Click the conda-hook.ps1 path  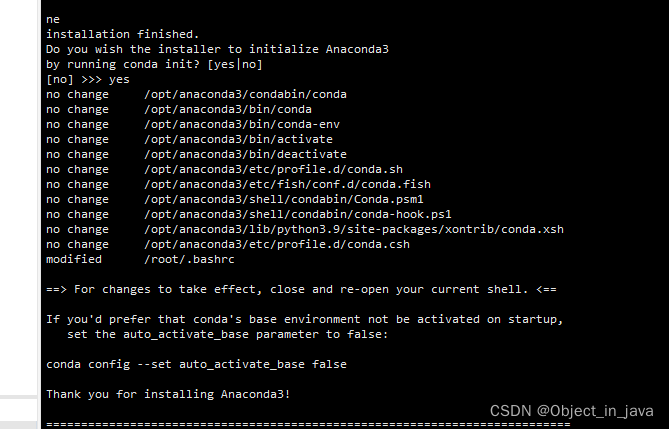(298, 214)
